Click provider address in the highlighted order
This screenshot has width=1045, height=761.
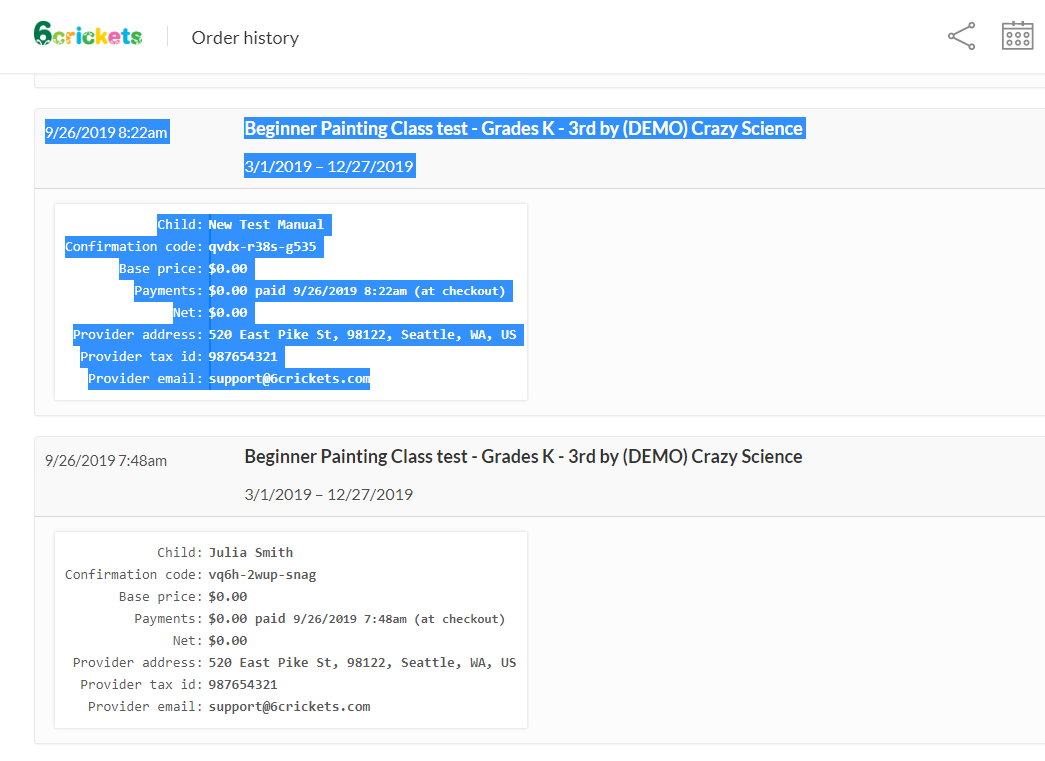[x=362, y=335]
